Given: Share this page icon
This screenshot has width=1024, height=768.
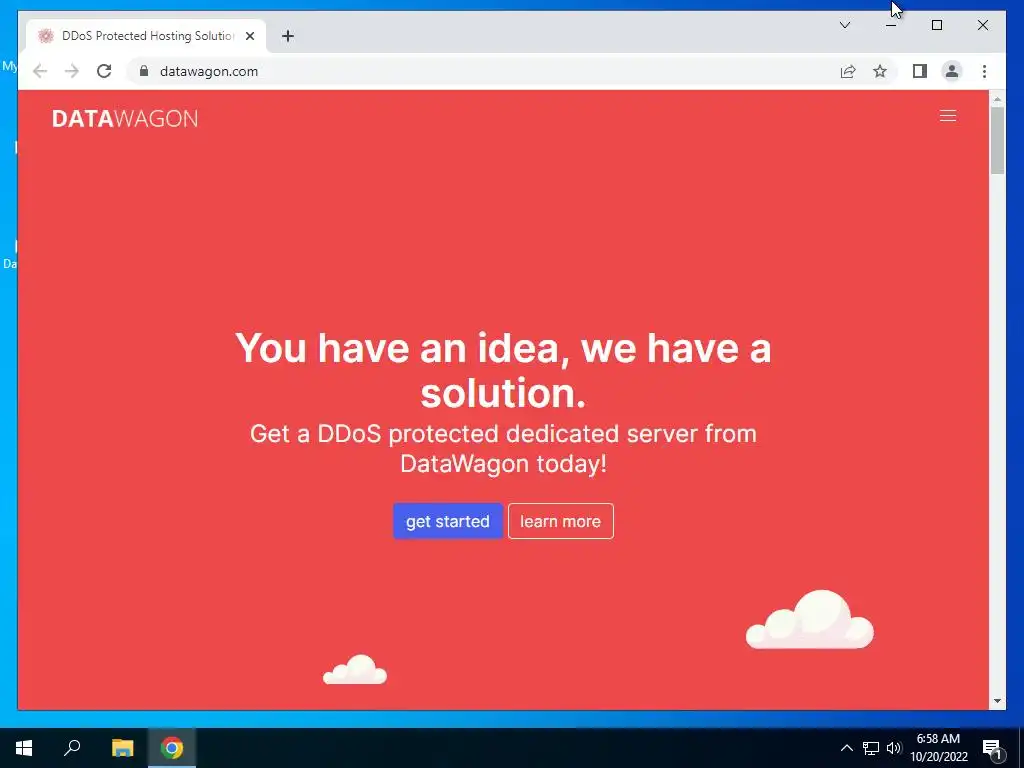Looking at the screenshot, I should tap(848, 71).
